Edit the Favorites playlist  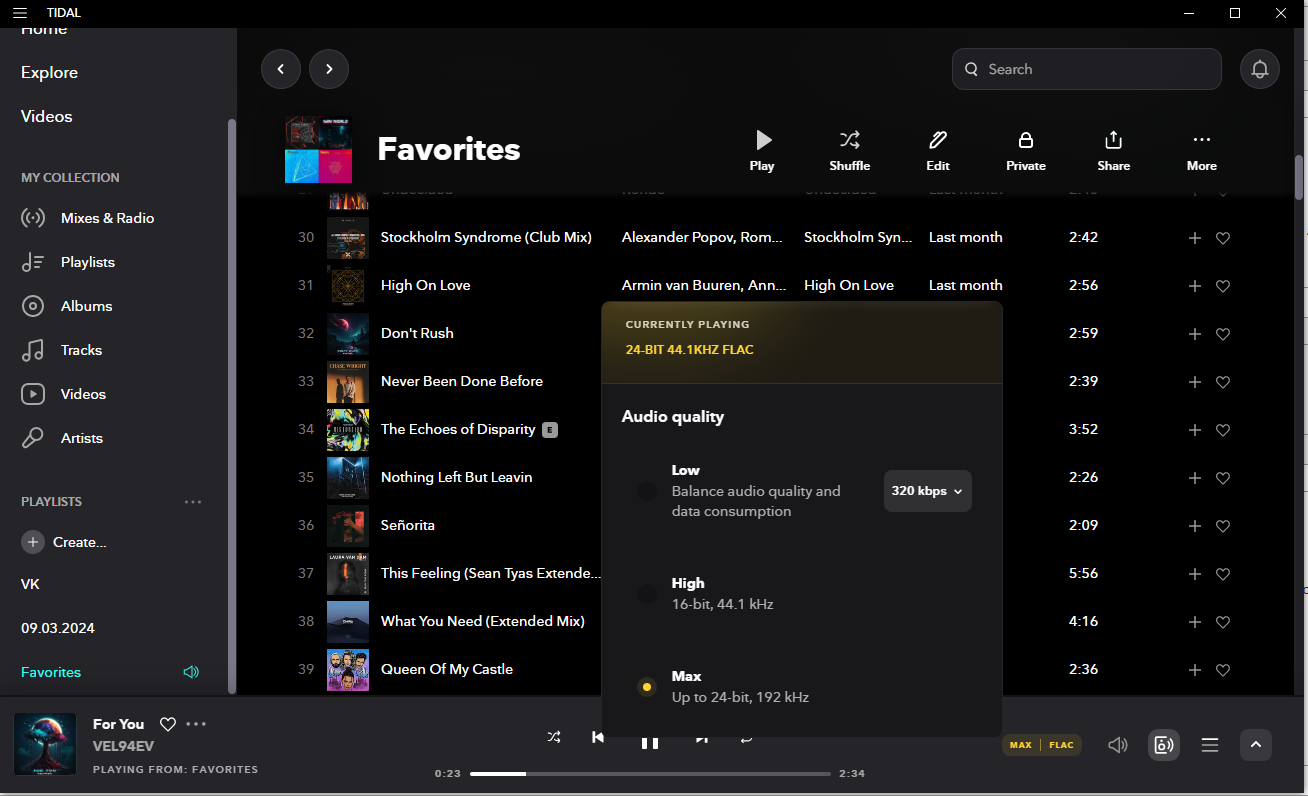(x=938, y=150)
